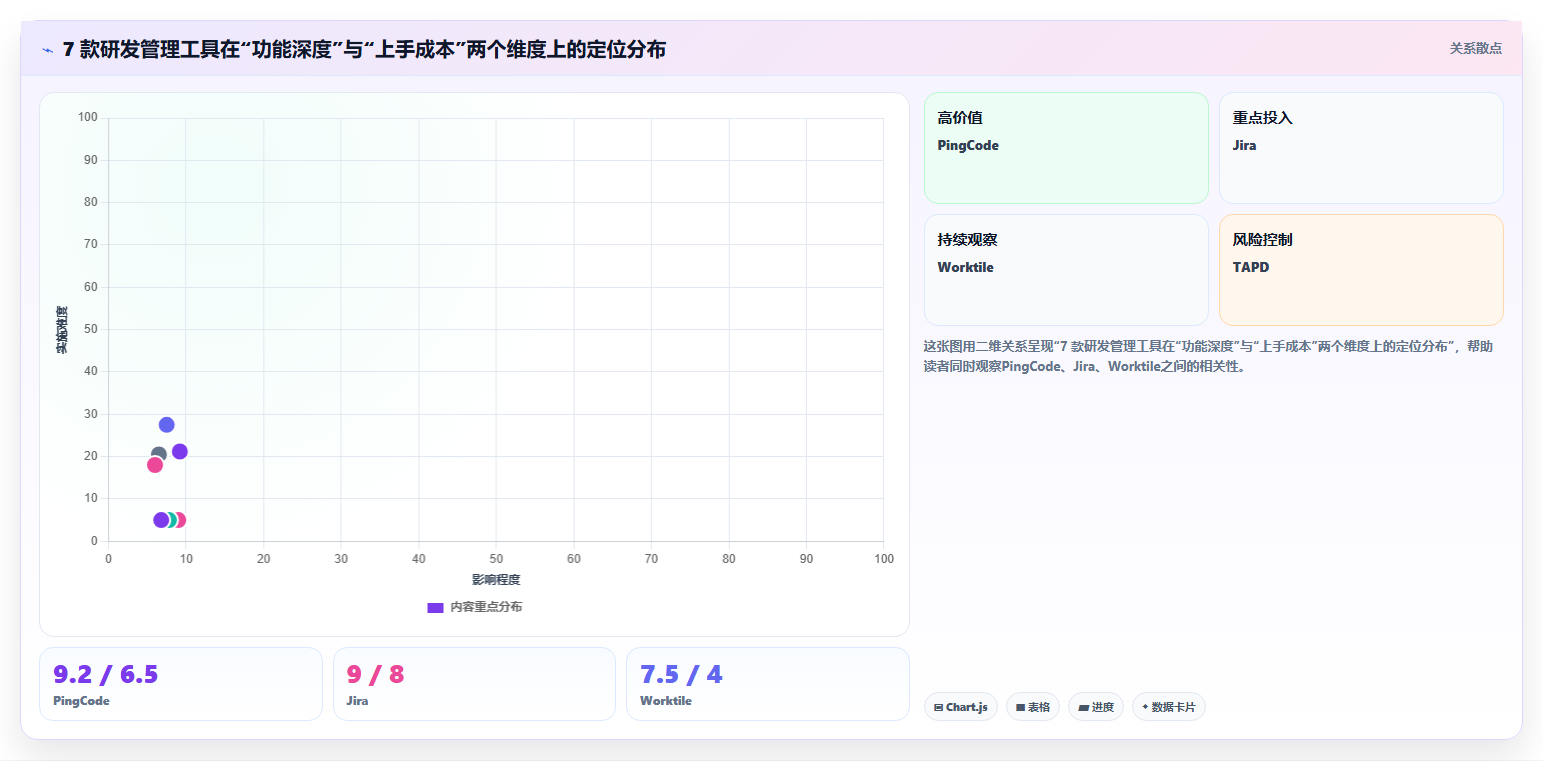Click the 数据卡片 chip
Image resolution: width=1543 pixels, height=761 pixels.
pyautogui.click(x=1169, y=707)
